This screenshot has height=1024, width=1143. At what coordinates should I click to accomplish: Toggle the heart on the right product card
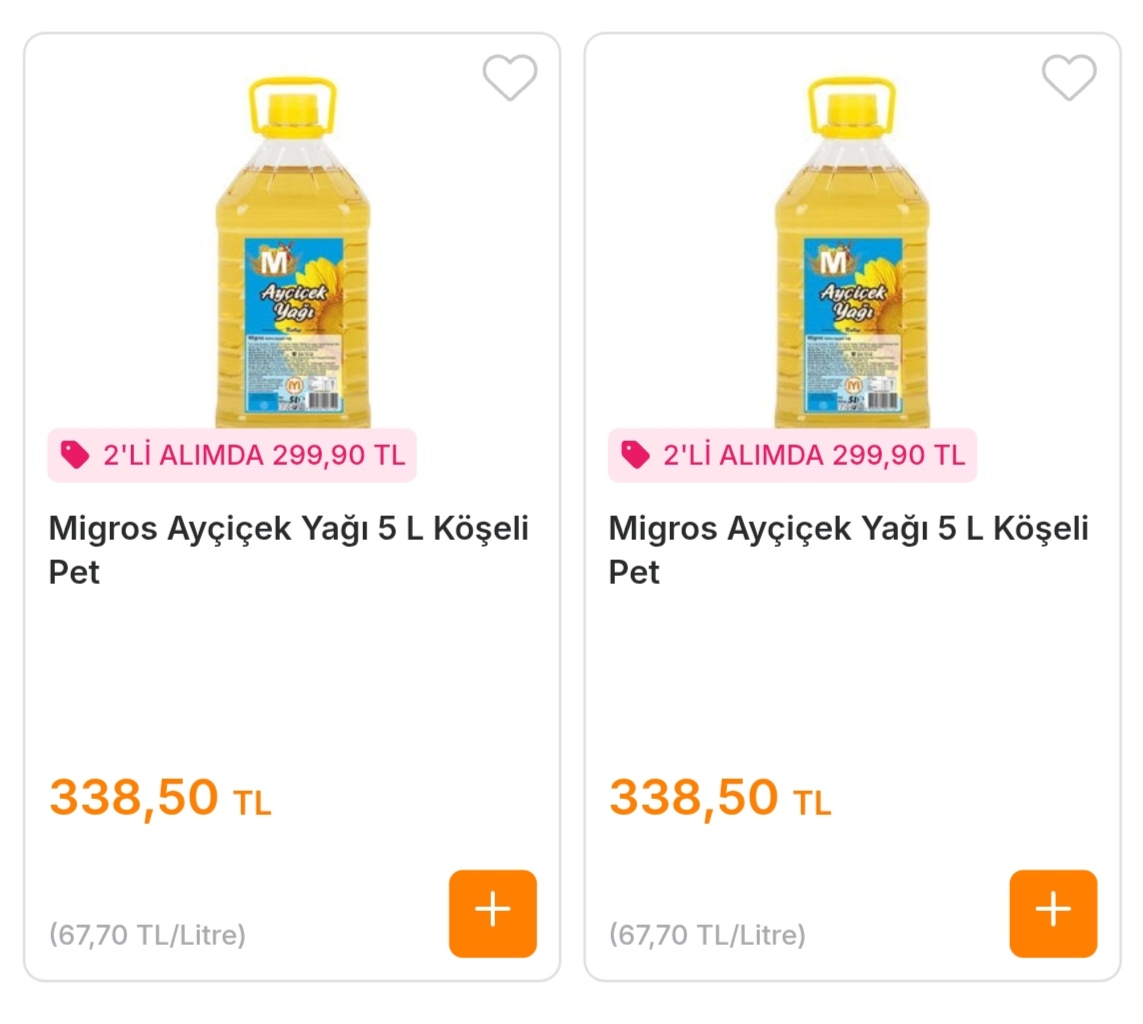point(1069,77)
